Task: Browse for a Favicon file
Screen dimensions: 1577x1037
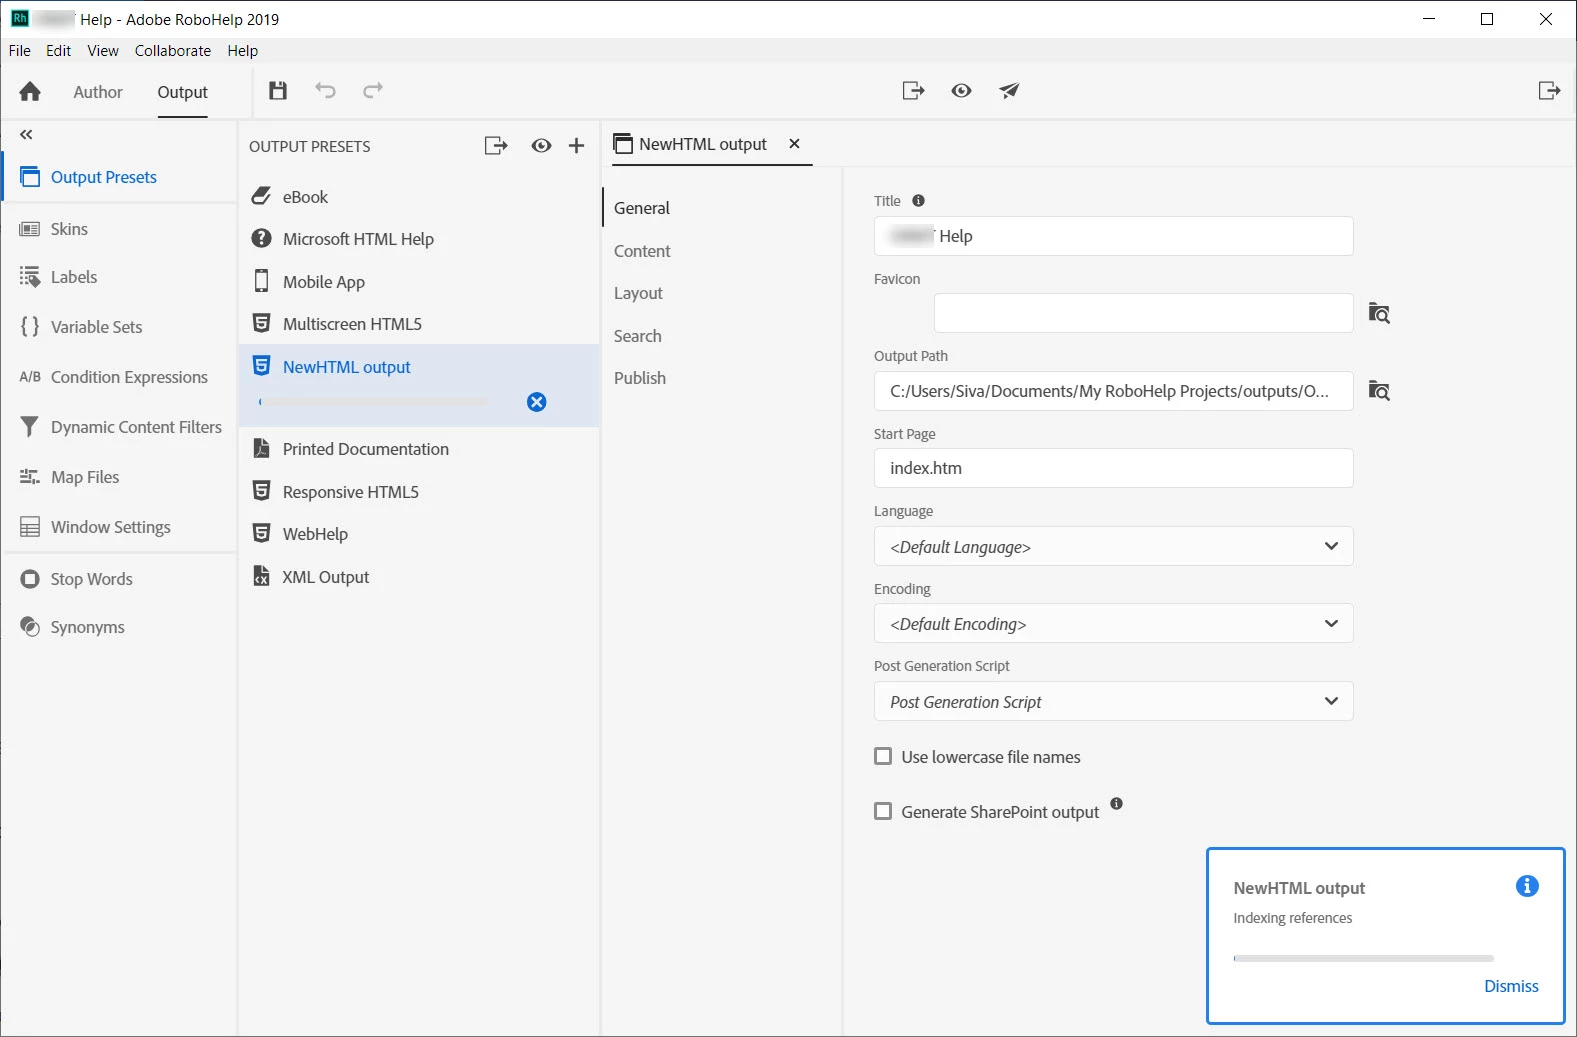Action: 1379,313
